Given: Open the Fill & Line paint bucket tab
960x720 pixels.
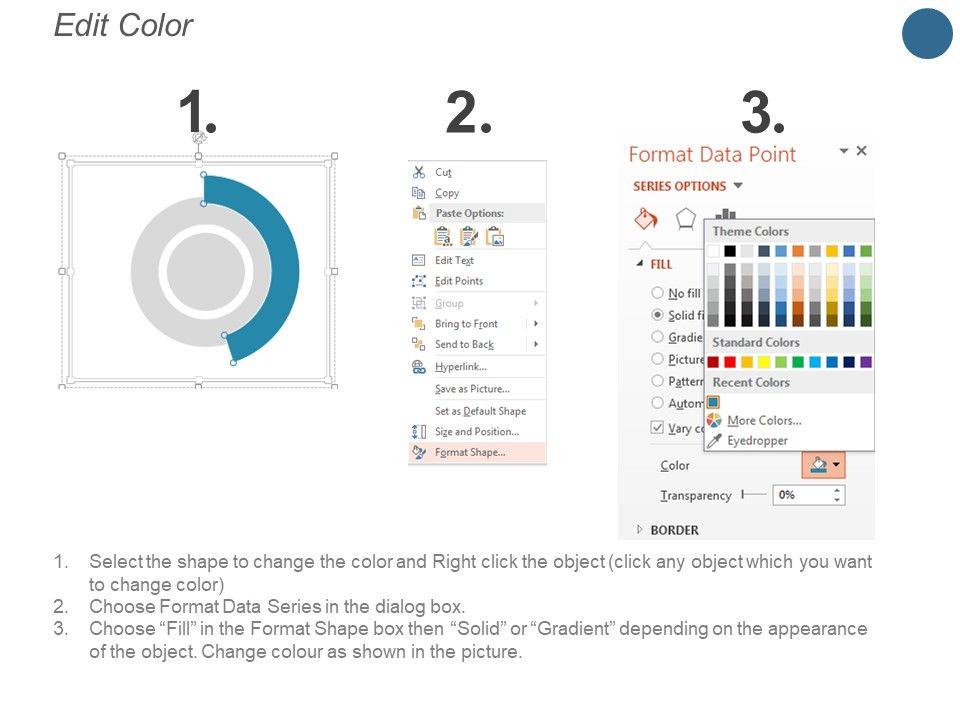Looking at the screenshot, I should 647,218.
